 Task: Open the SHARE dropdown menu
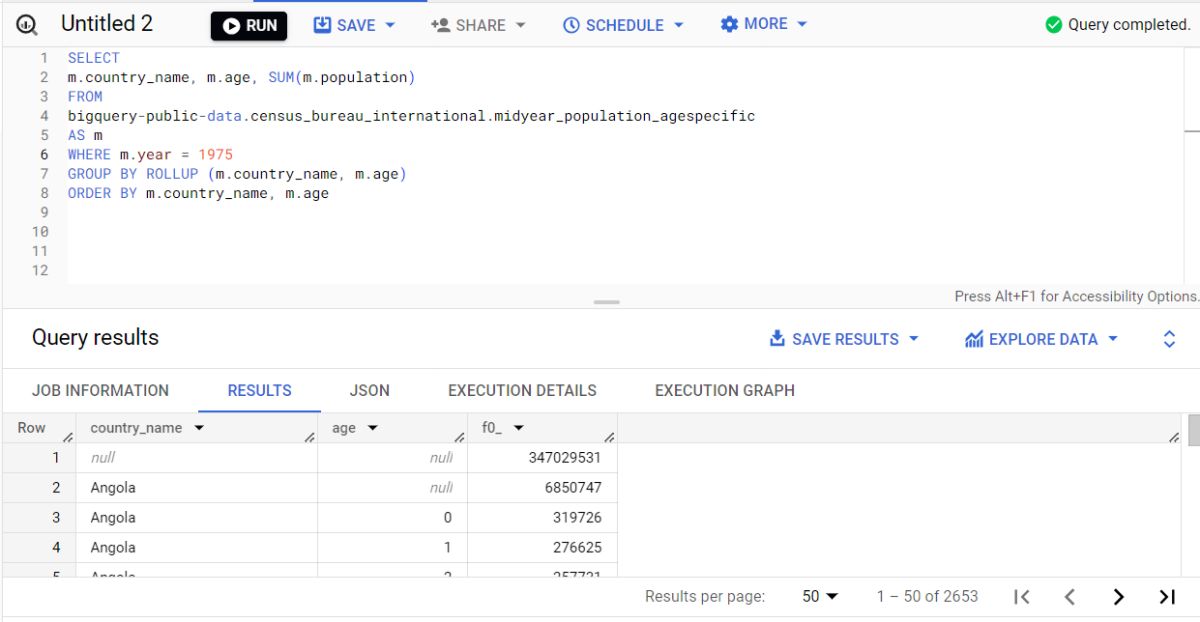(x=478, y=25)
